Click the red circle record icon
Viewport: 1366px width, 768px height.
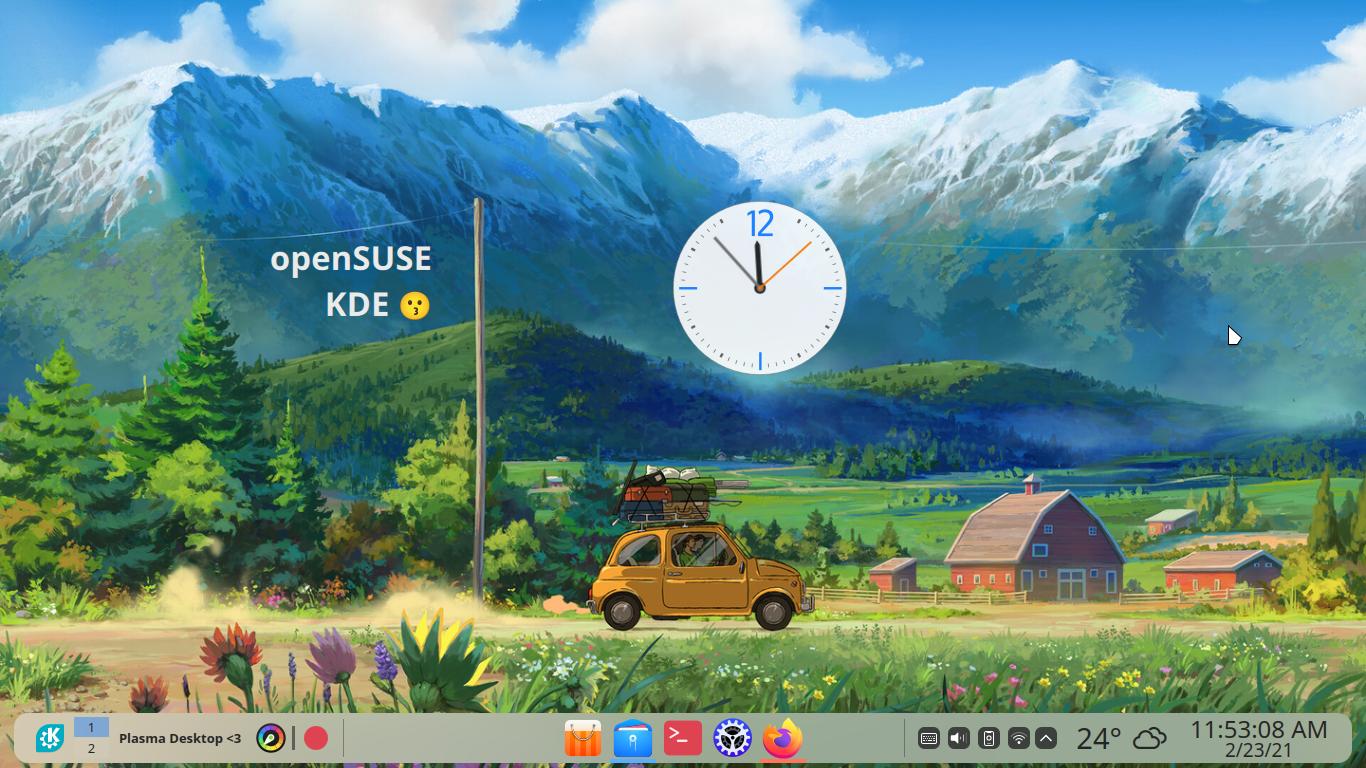pyautogui.click(x=316, y=738)
